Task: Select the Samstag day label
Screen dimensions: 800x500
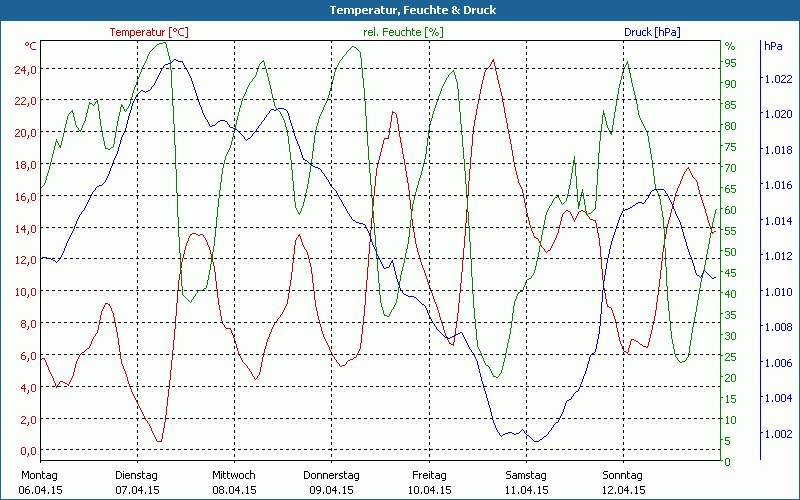Action: point(525,475)
